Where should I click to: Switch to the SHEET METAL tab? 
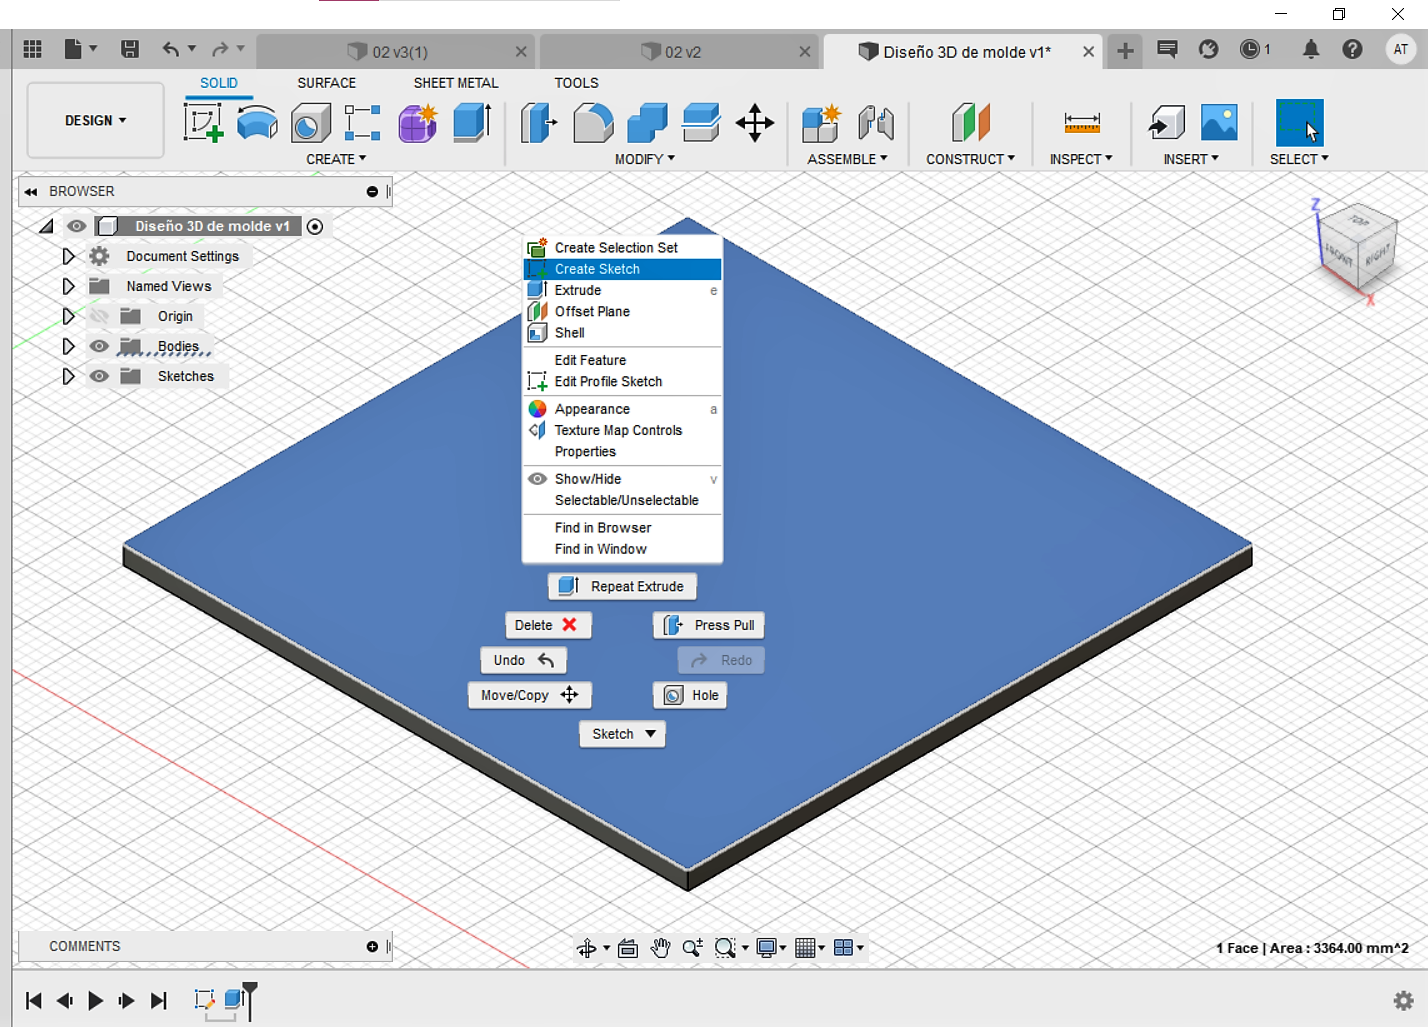[x=456, y=83]
